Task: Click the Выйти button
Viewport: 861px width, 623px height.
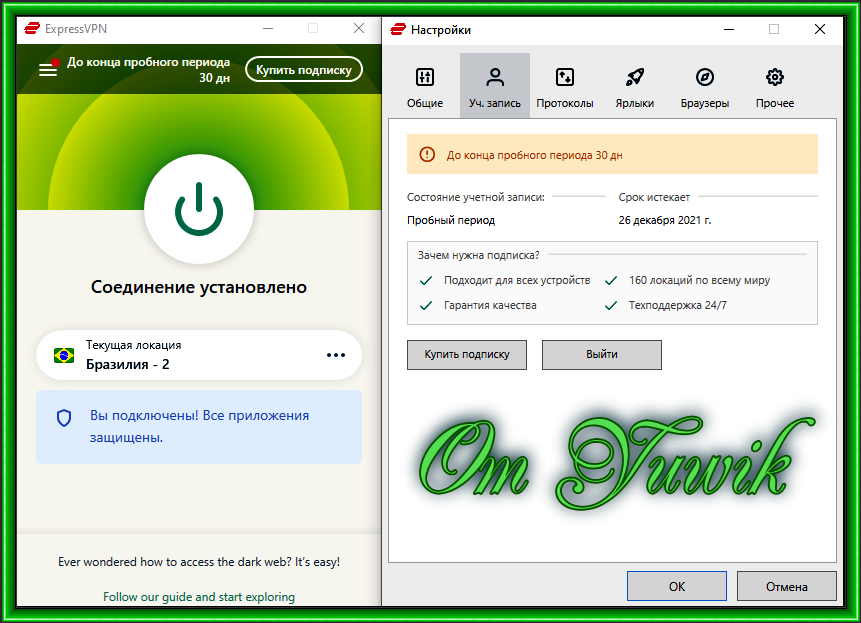Action: click(602, 355)
